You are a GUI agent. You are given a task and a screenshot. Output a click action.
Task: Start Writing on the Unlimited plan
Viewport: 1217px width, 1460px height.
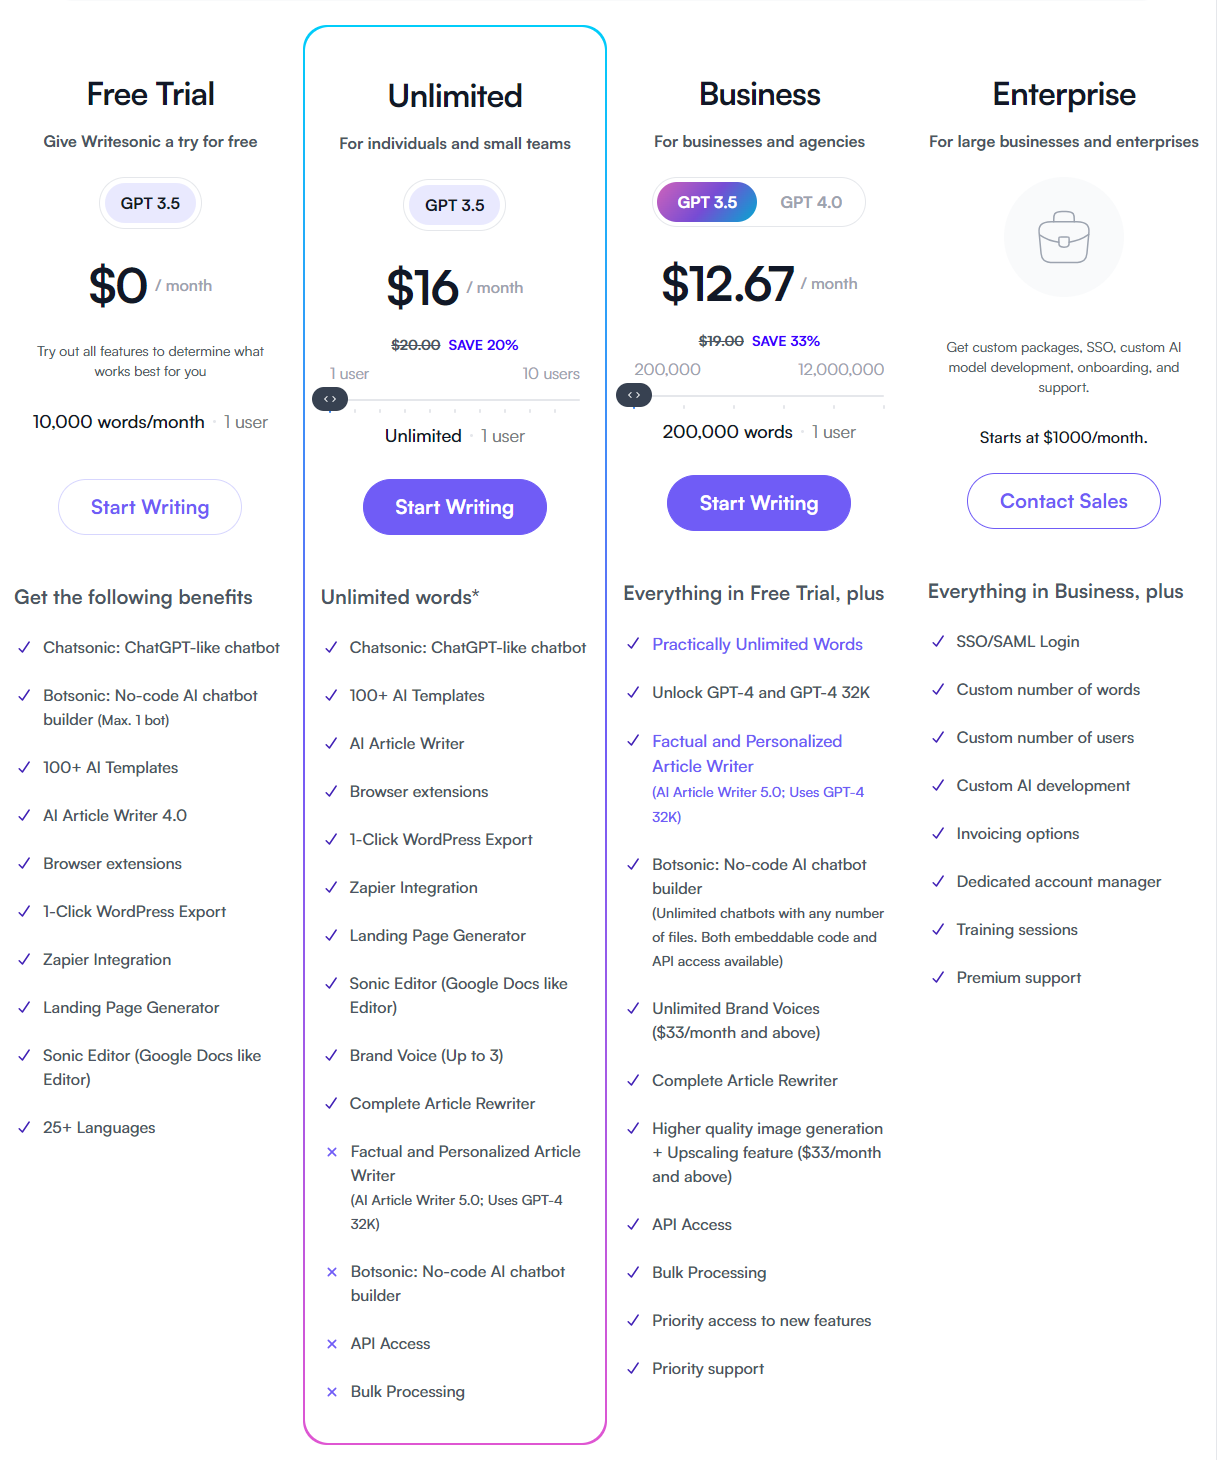pos(454,507)
